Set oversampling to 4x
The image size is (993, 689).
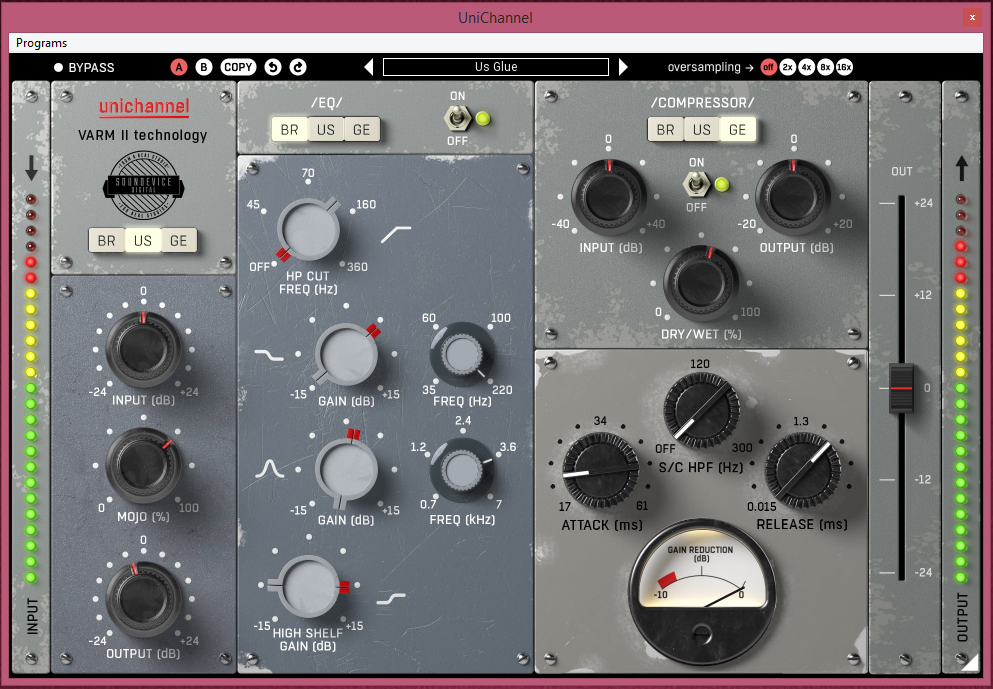coord(806,67)
